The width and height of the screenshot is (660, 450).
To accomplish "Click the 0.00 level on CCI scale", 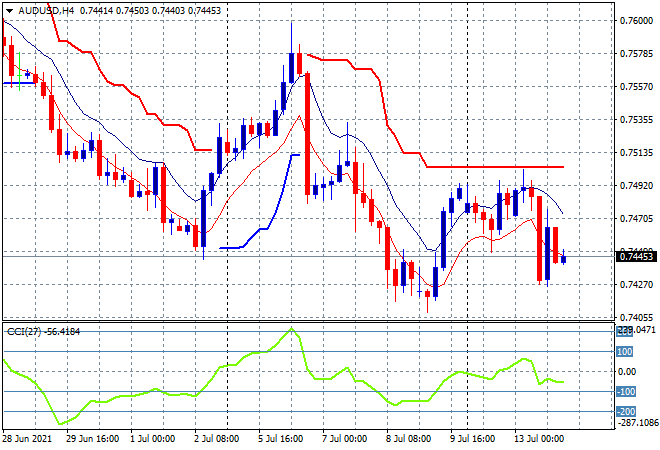I will click(x=626, y=372).
